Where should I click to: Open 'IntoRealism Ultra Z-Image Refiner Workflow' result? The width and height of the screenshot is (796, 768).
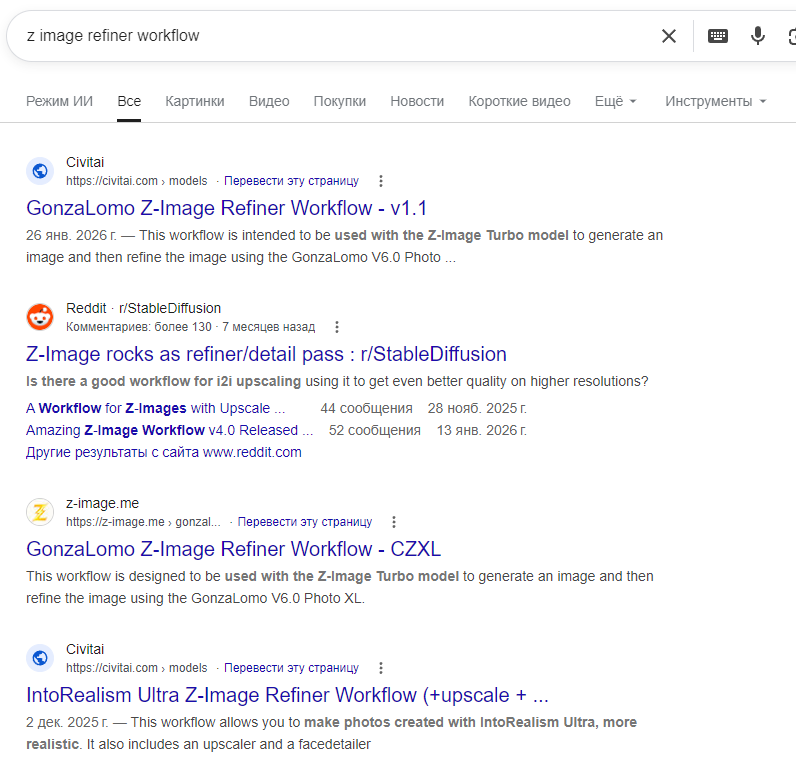click(x=287, y=695)
